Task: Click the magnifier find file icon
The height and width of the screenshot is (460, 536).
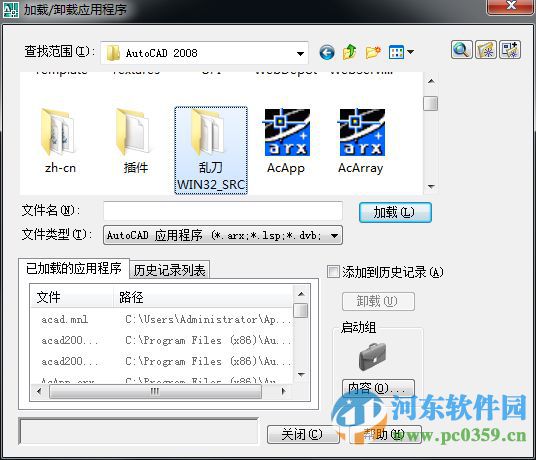Action: click(x=461, y=50)
